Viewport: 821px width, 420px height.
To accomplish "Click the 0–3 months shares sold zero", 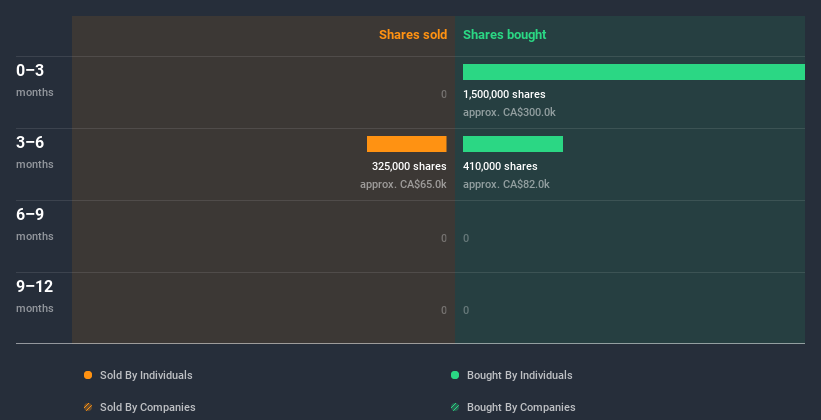I will (444, 94).
